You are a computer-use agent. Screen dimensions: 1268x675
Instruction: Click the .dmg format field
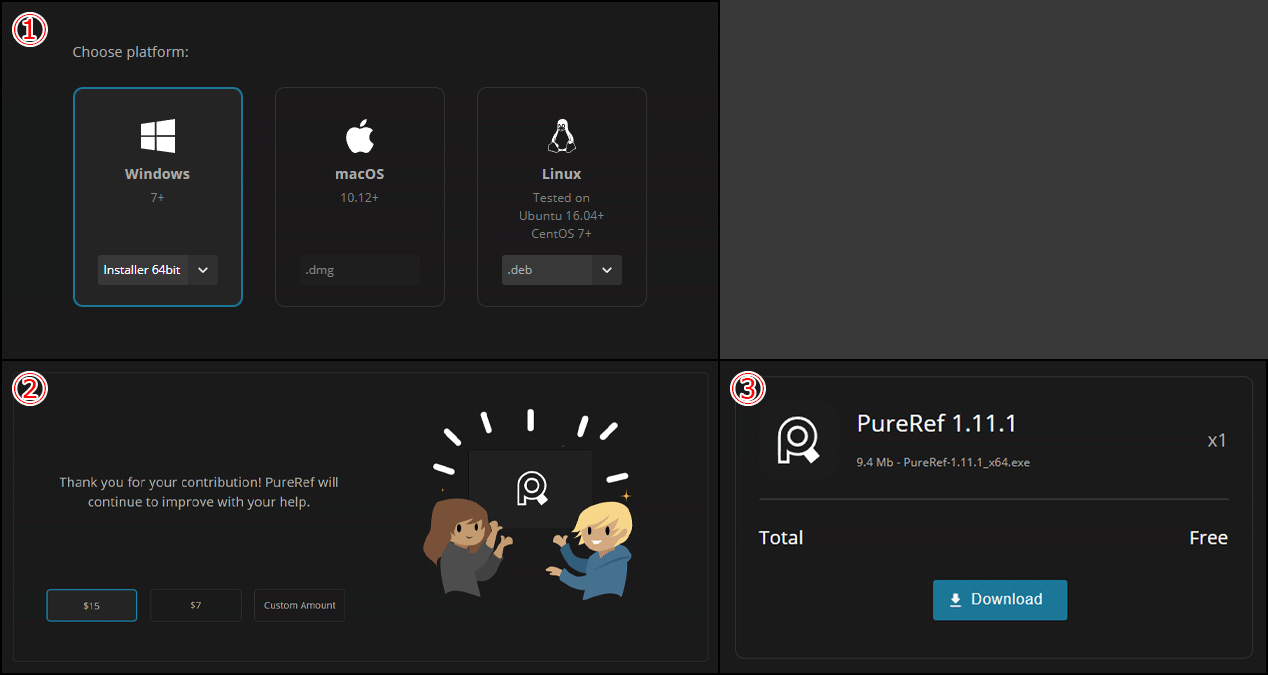pyautogui.click(x=359, y=270)
